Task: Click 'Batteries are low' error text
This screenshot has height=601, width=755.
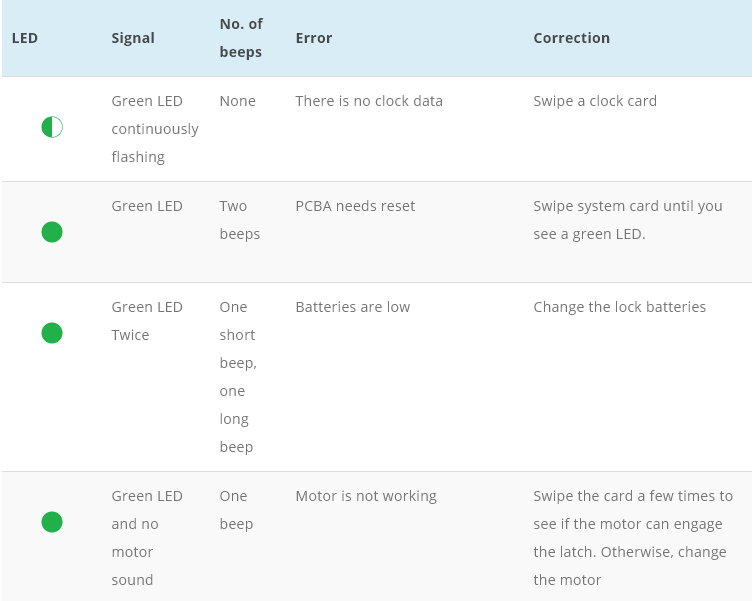Action: point(353,307)
